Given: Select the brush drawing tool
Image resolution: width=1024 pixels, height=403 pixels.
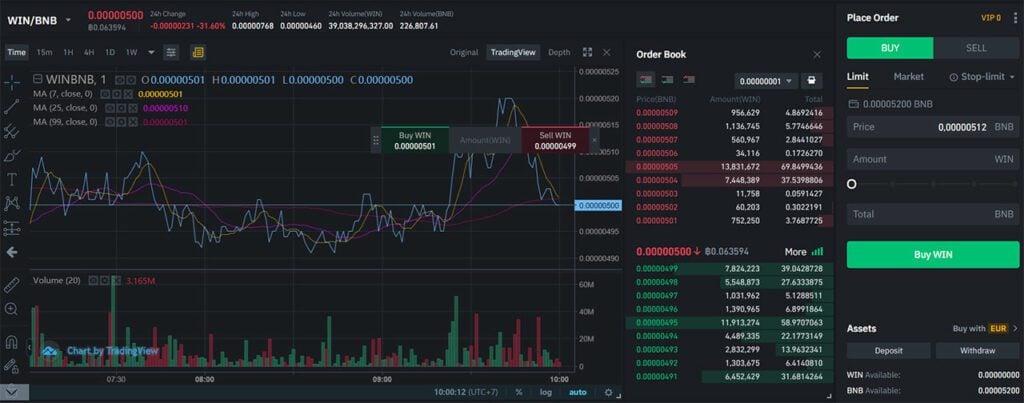Looking at the screenshot, I should coord(12,155).
